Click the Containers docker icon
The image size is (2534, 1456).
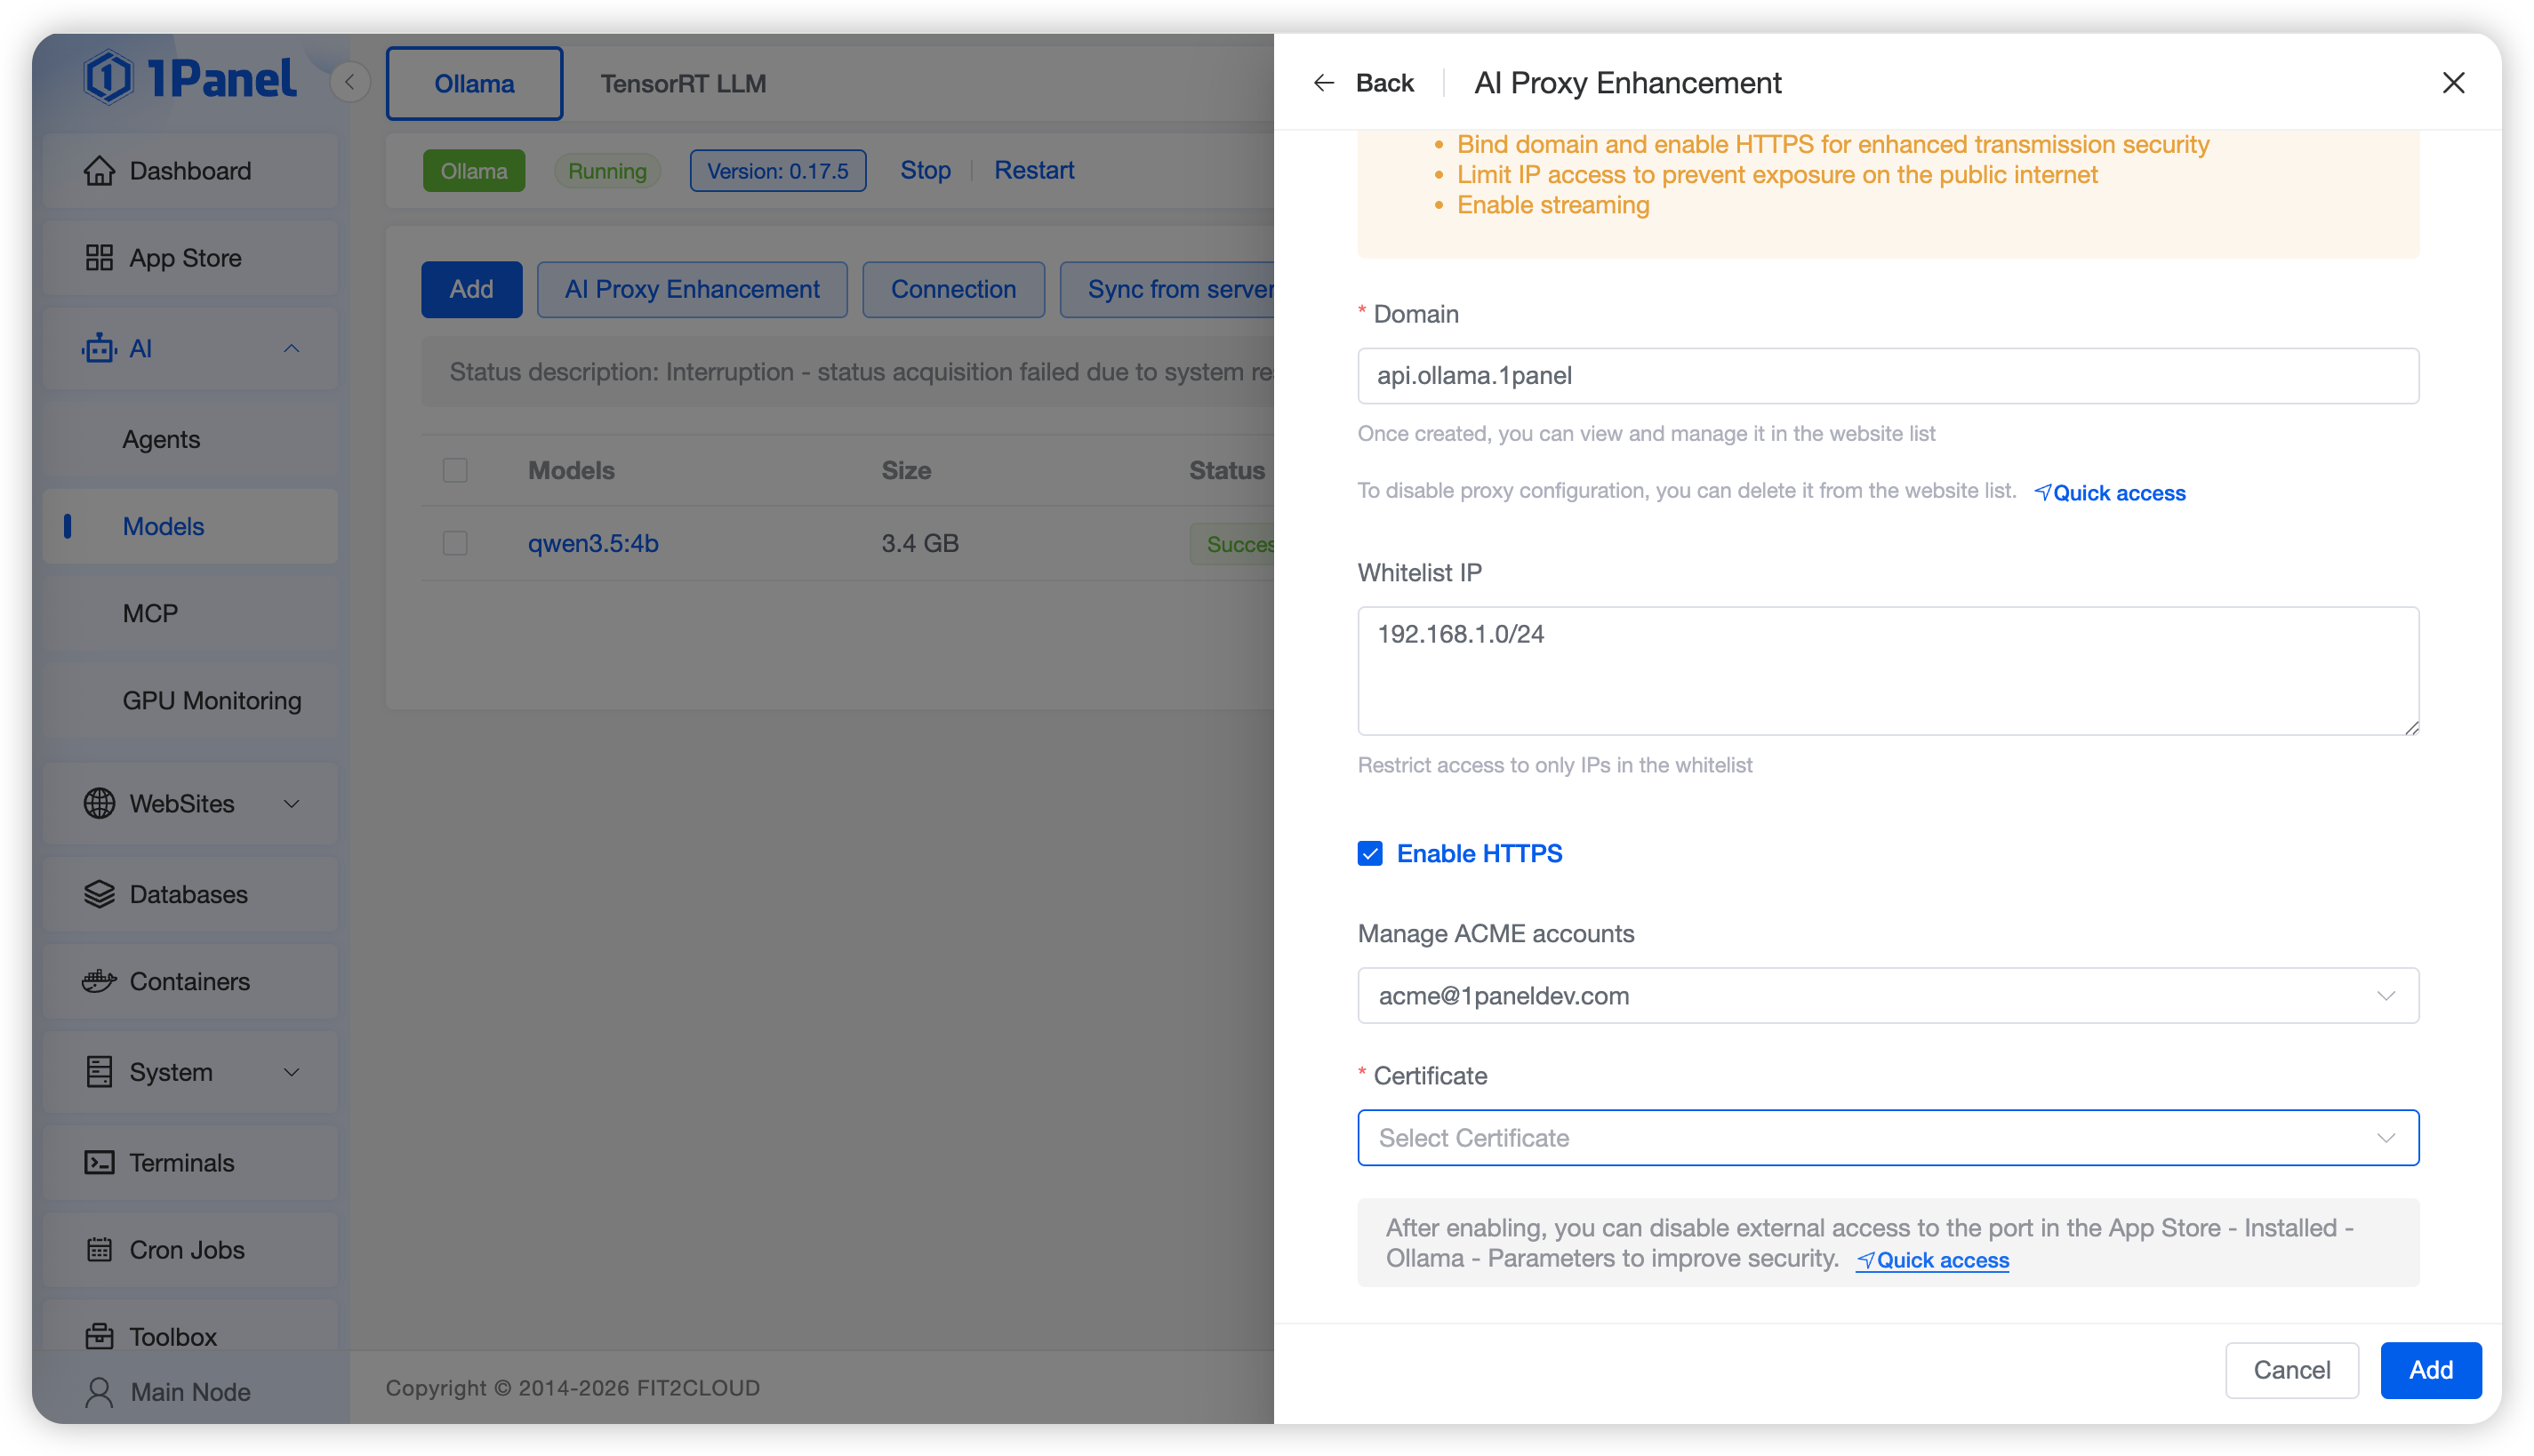[99, 981]
